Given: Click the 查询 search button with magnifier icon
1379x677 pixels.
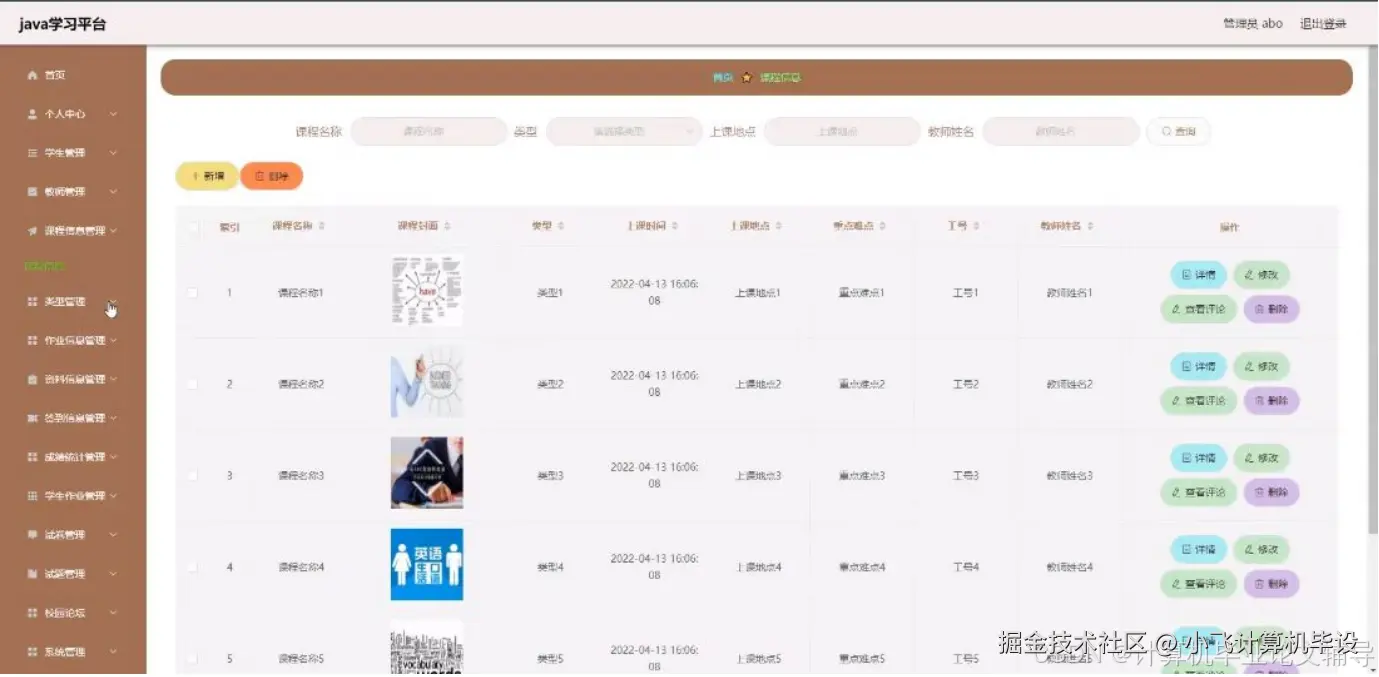Looking at the screenshot, I should click(x=1178, y=130).
